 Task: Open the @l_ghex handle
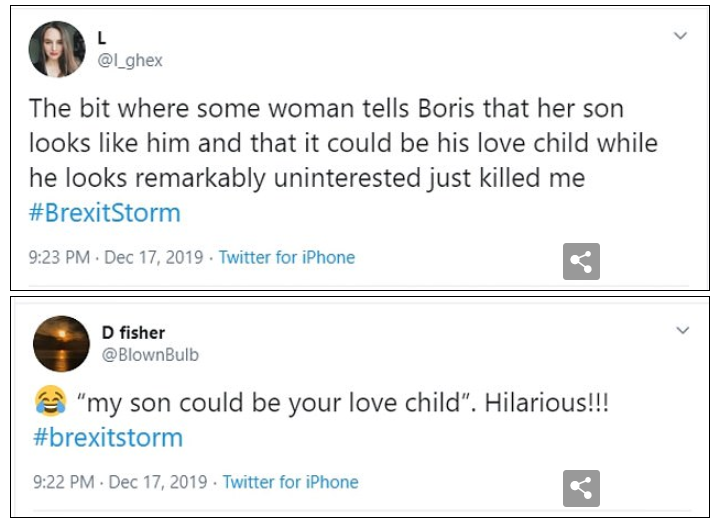point(130,60)
